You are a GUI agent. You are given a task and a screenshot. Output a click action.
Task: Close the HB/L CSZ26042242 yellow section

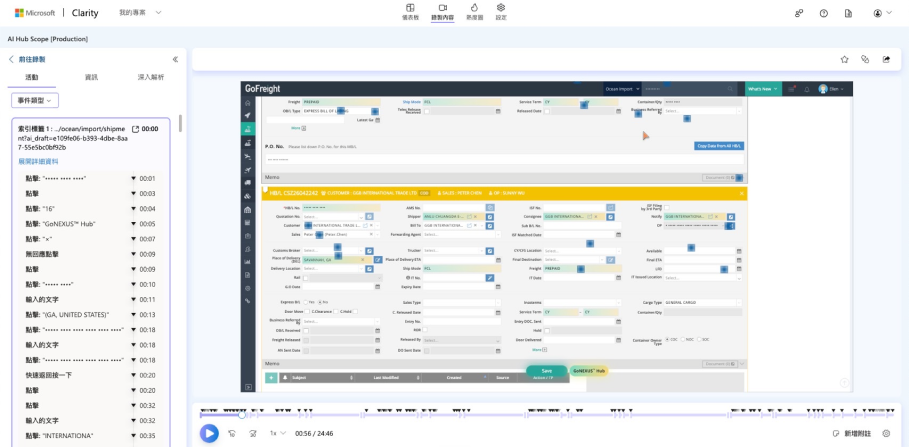point(741,193)
